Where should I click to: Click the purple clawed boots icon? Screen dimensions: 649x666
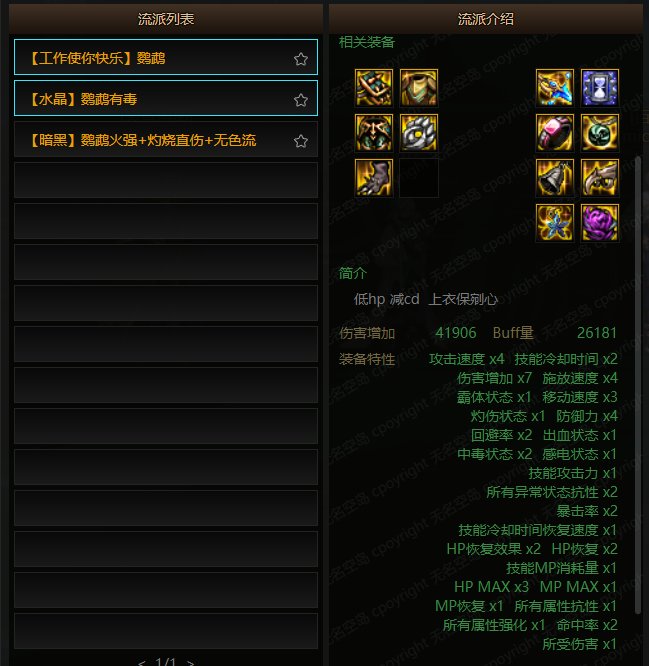(374, 178)
